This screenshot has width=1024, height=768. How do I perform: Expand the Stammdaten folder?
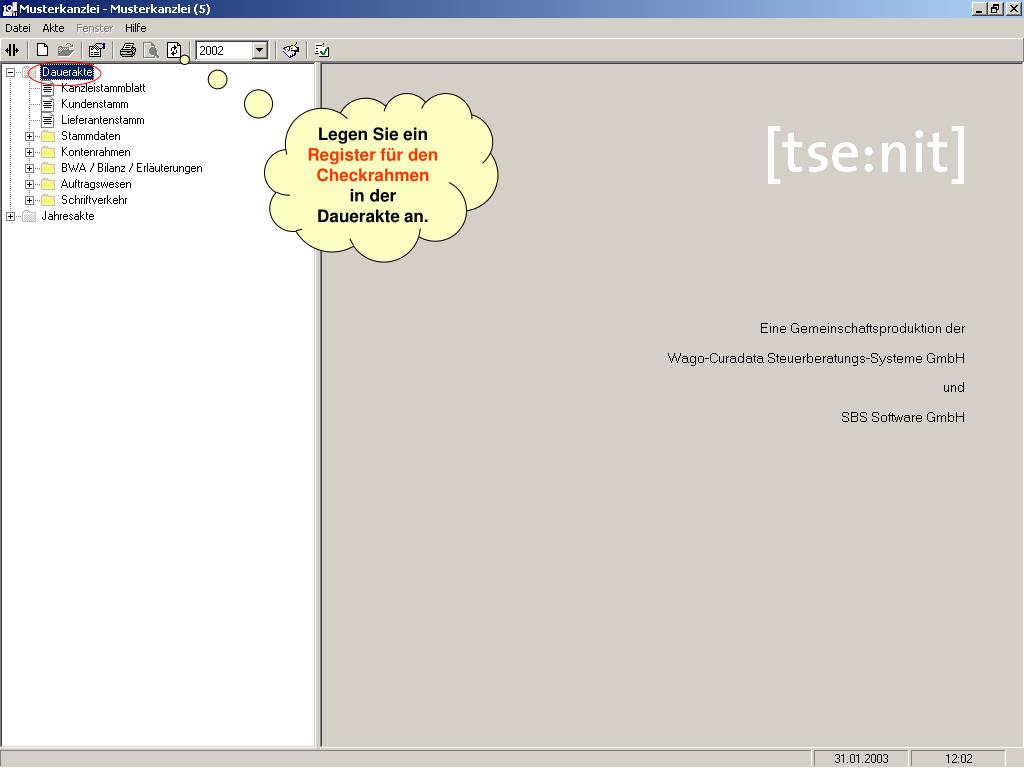pyautogui.click(x=30, y=136)
